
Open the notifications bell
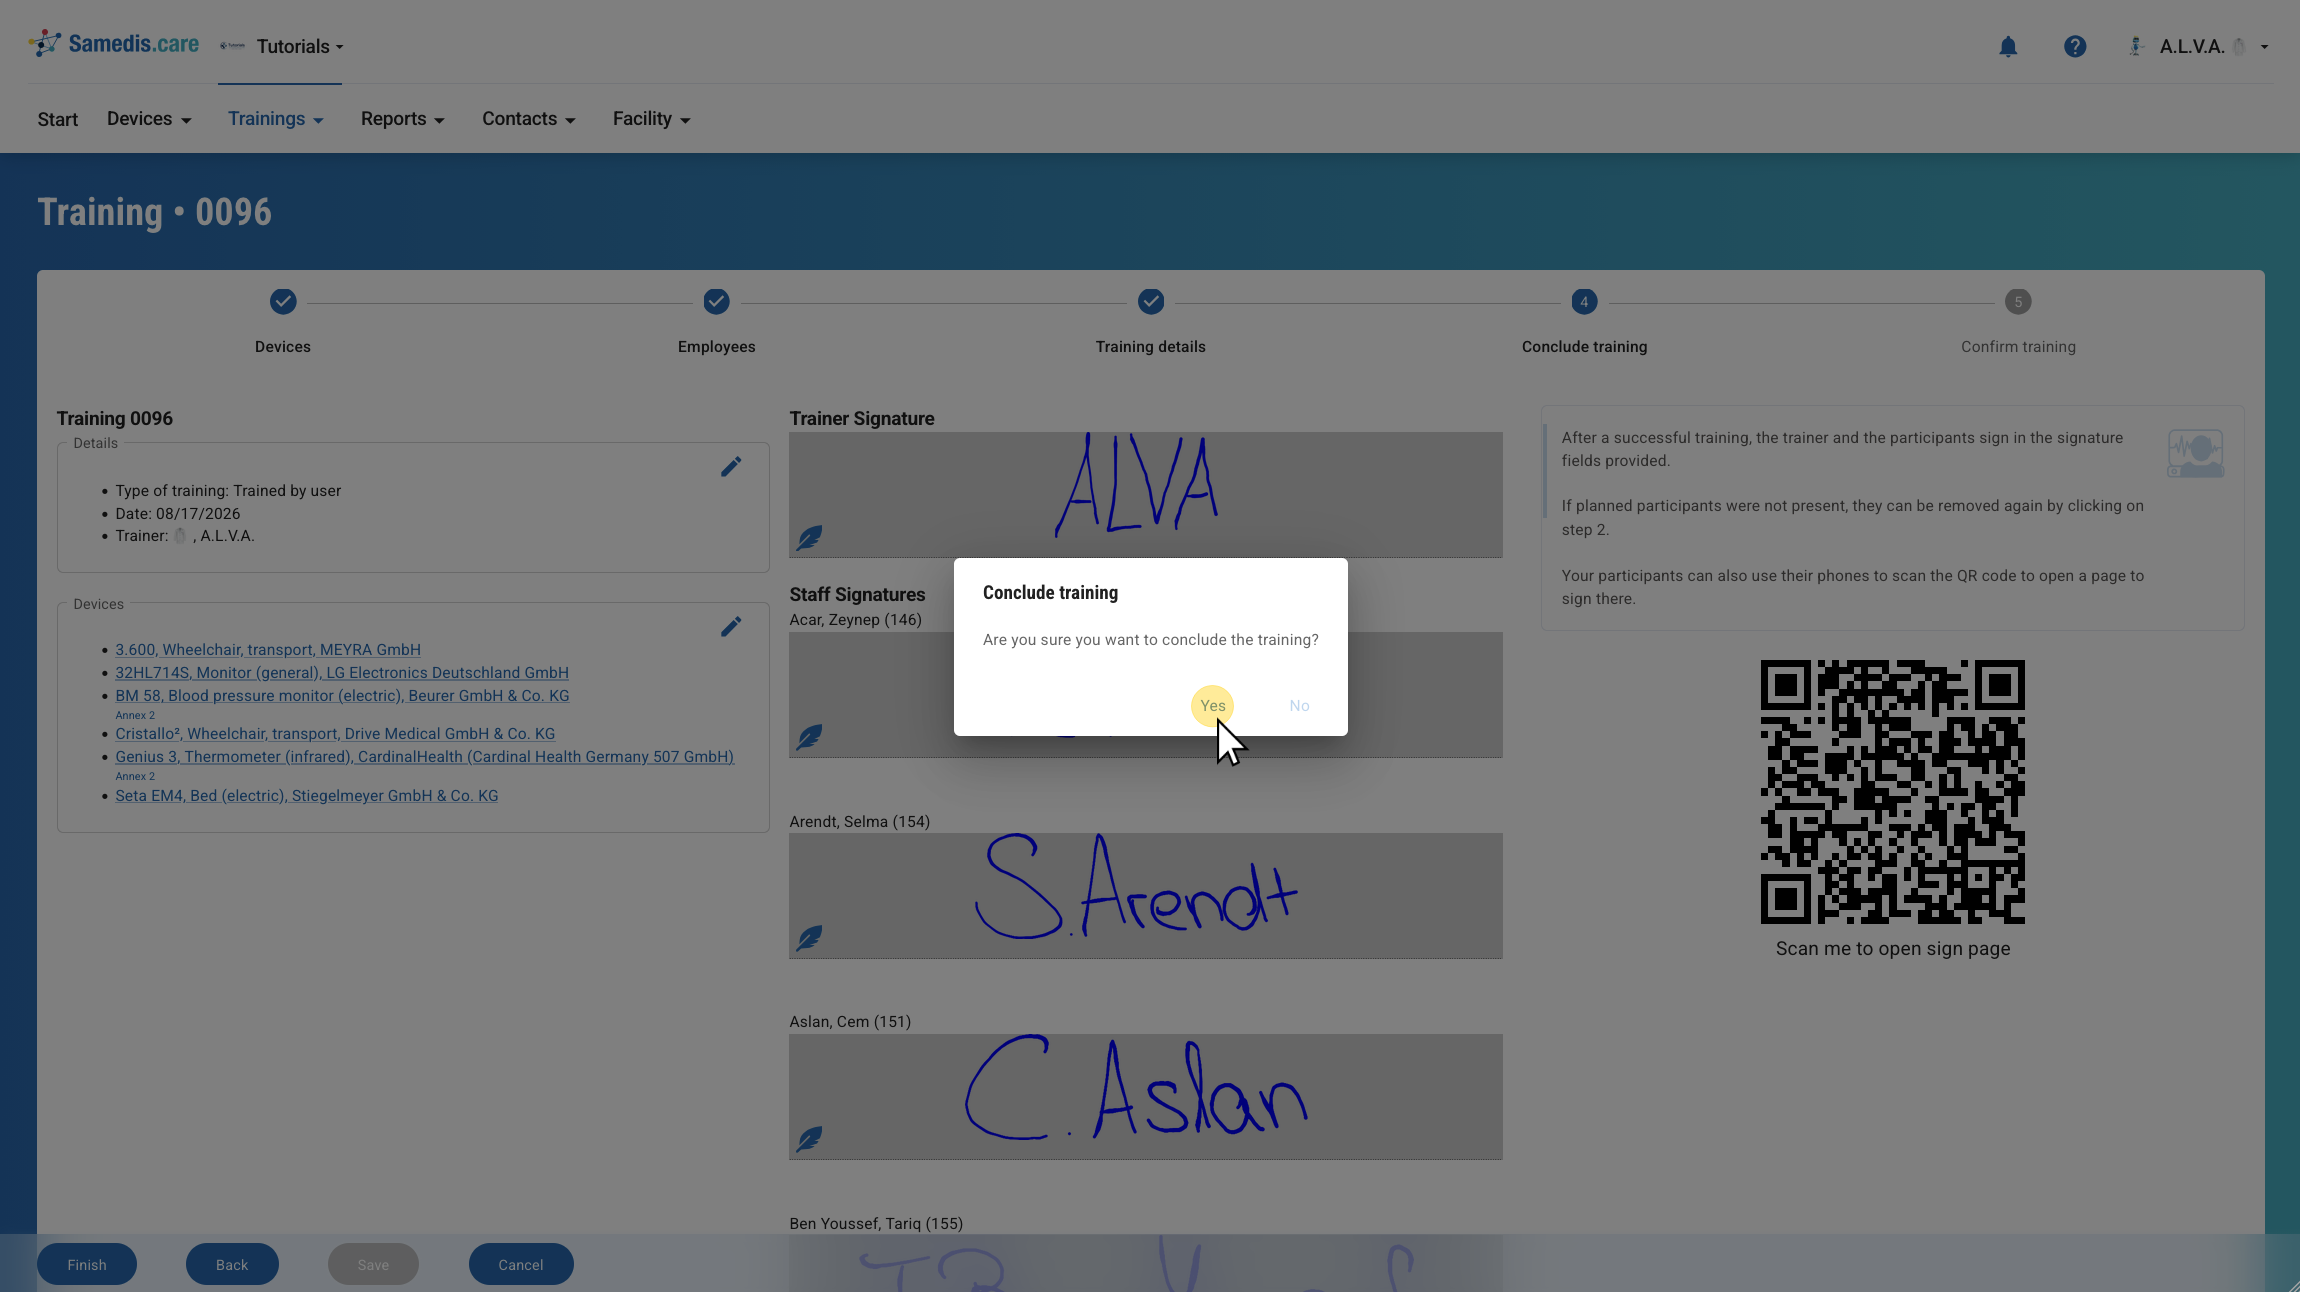pyautogui.click(x=2008, y=47)
